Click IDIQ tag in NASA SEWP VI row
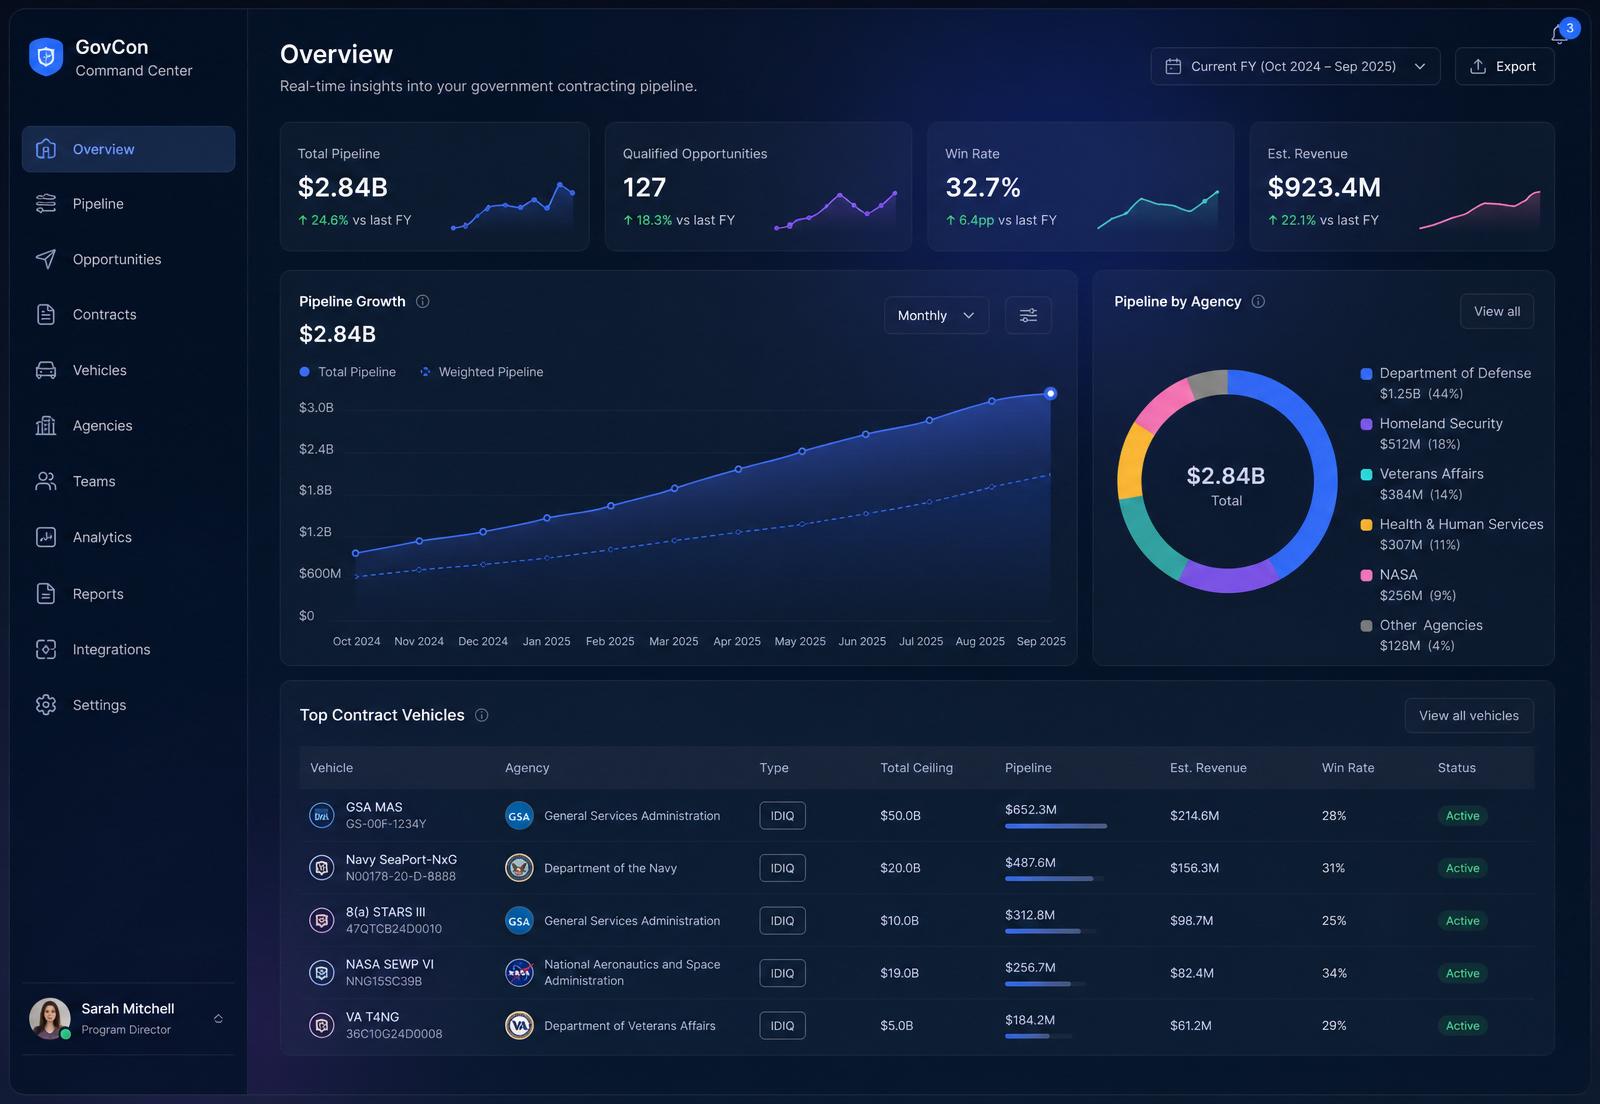1600x1104 pixels. click(x=782, y=973)
